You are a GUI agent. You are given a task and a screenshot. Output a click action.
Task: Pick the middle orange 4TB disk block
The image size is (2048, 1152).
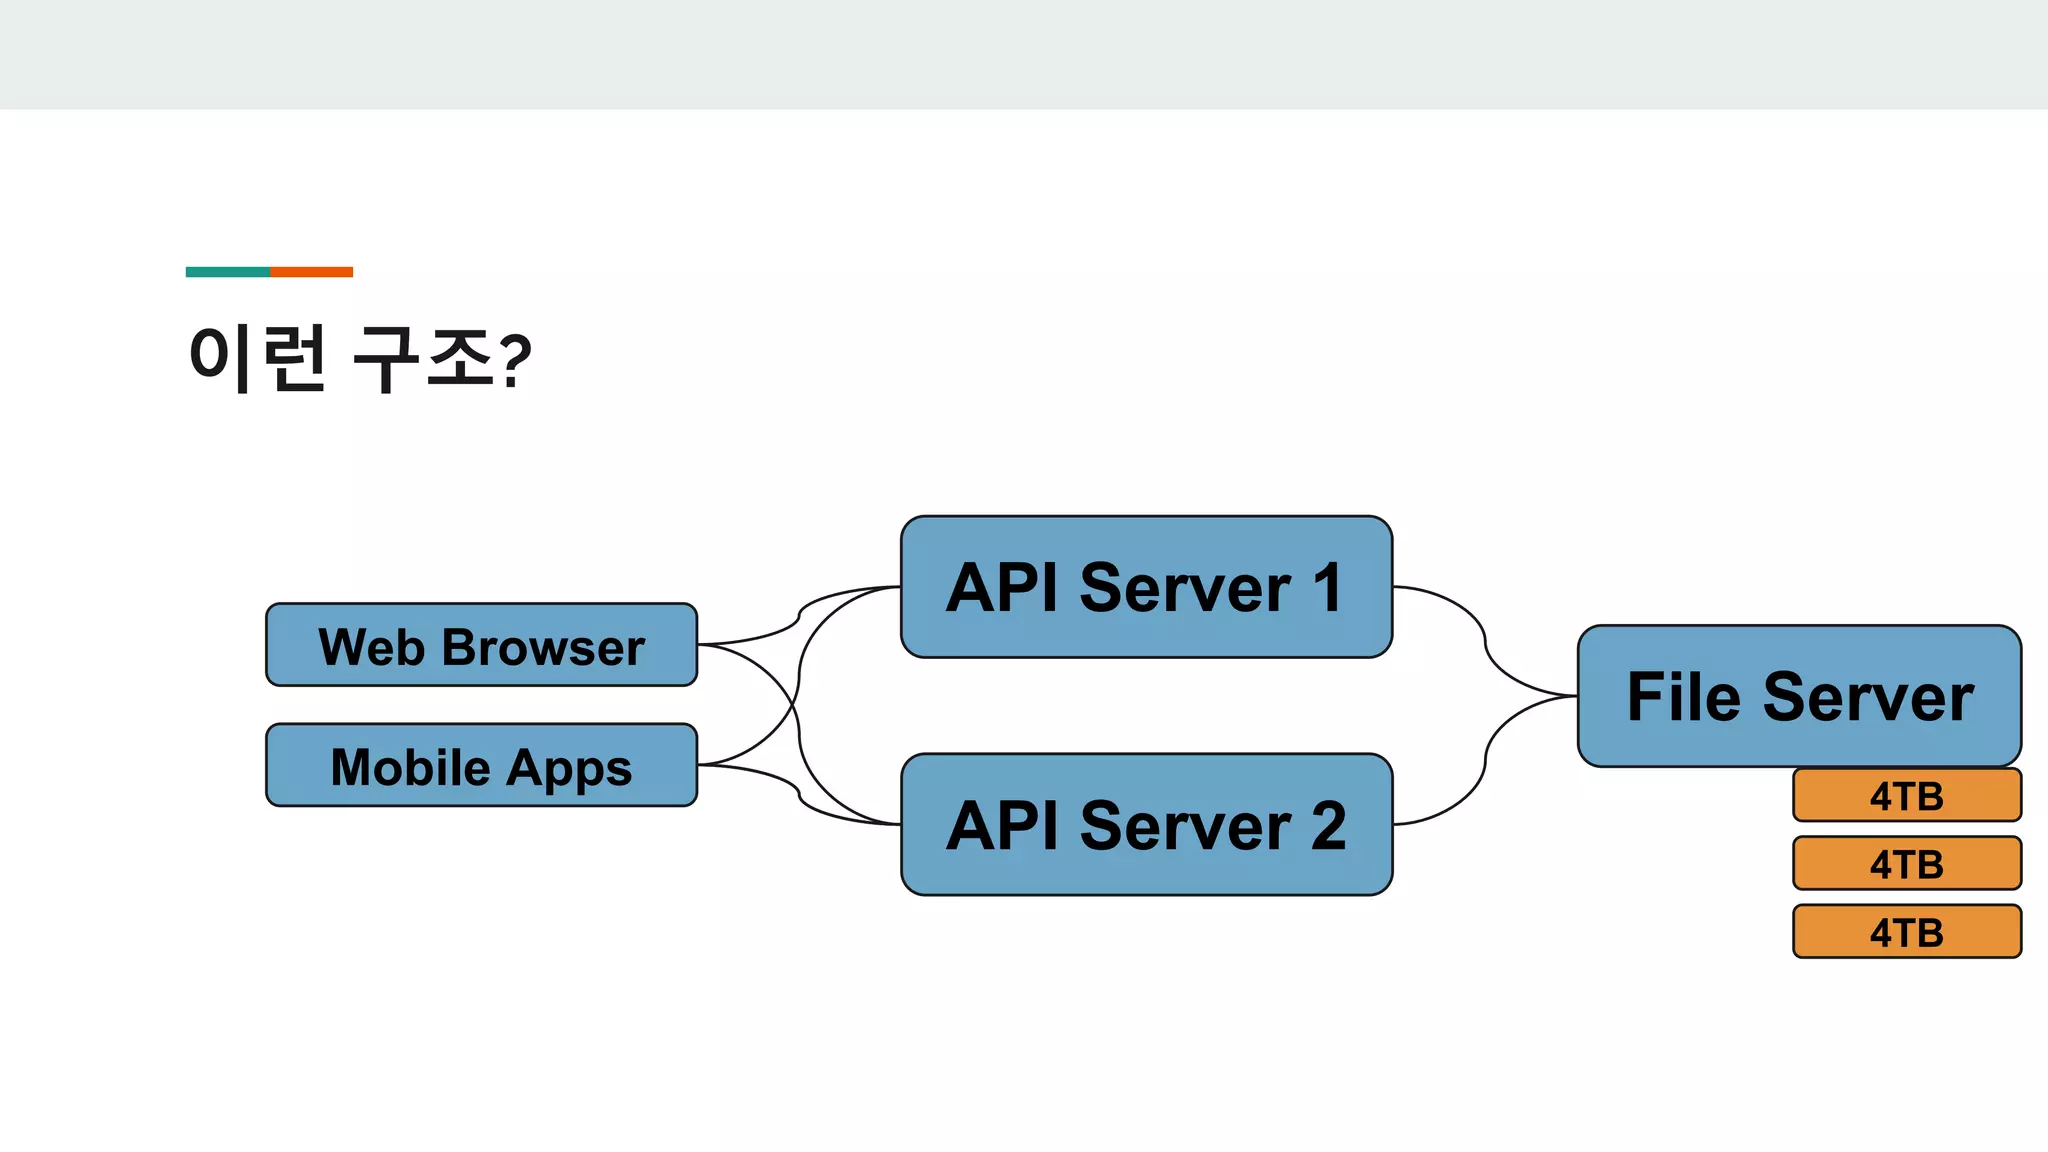(1906, 864)
